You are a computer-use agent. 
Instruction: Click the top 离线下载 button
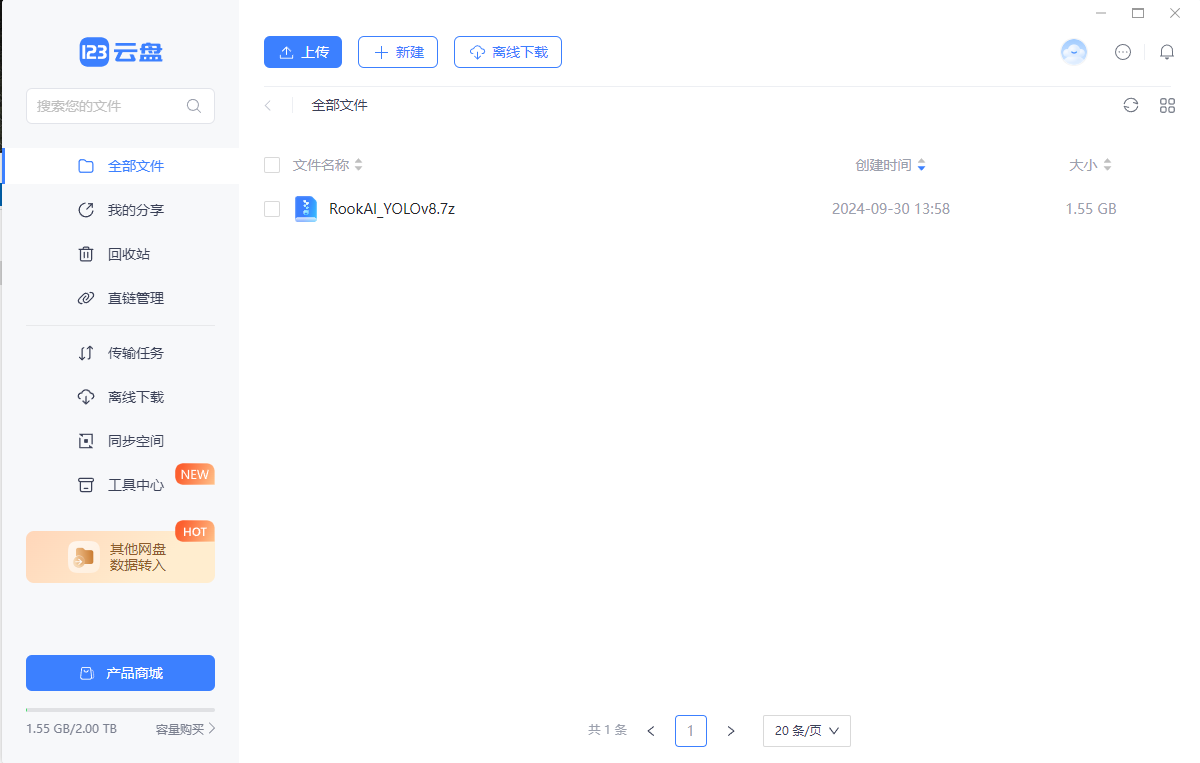coord(508,52)
